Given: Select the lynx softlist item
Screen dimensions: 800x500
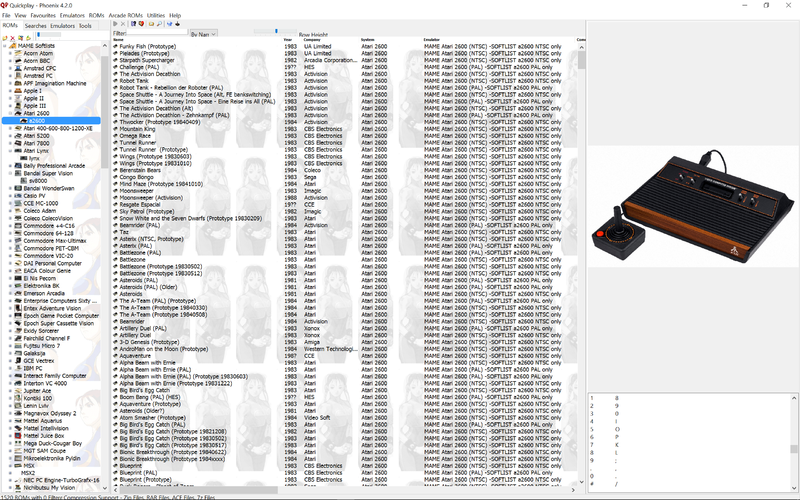Looking at the screenshot, I should coord(34,158).
